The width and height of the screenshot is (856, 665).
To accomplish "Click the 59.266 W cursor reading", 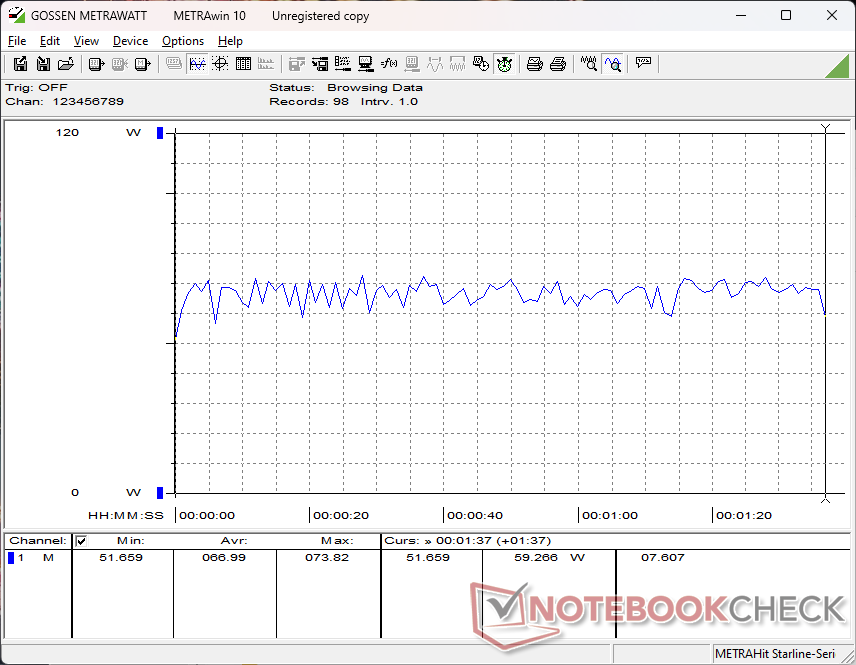I will (x=549, y=557).
